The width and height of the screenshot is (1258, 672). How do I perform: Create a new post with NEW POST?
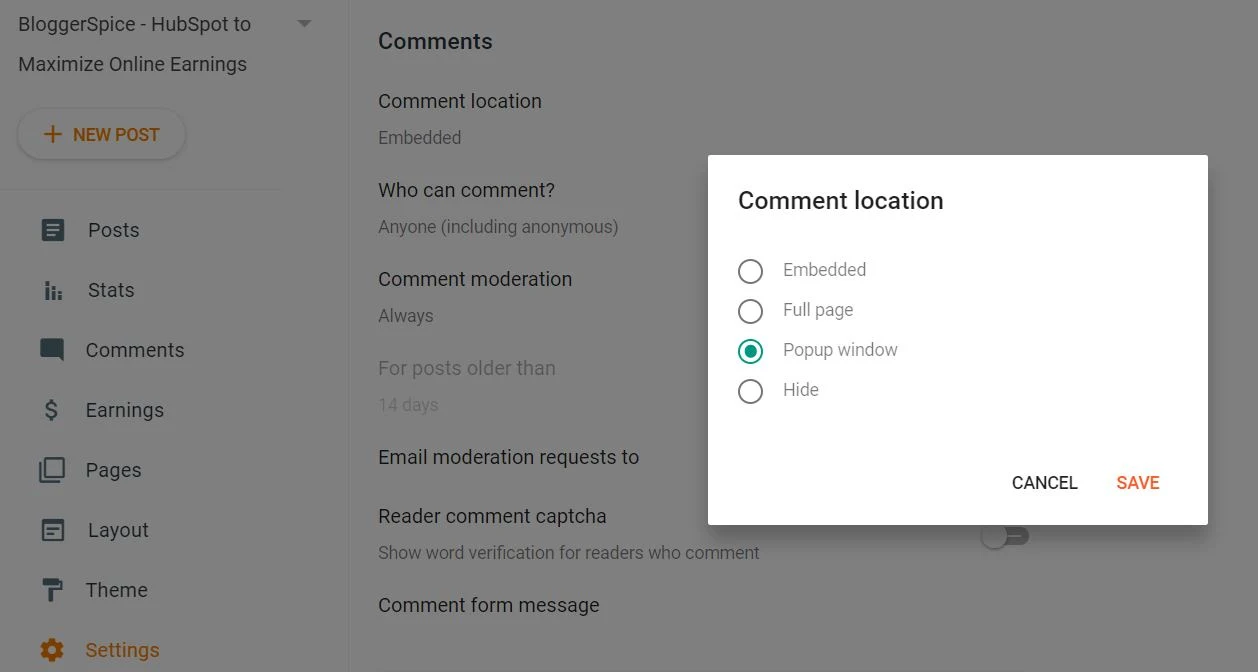tap(101, 134)
